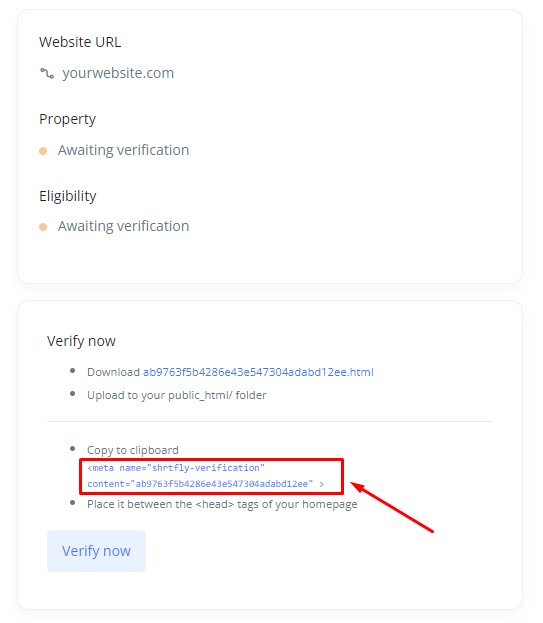Click the link icon beside yourwebsite.com

click(x=46, y=73)
